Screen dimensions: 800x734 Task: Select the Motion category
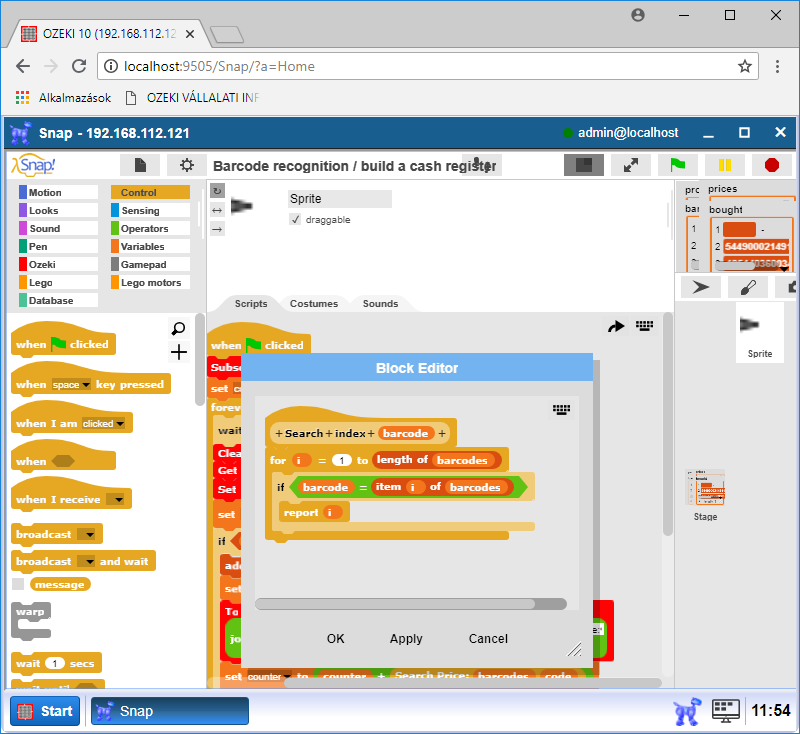point(58,192)
